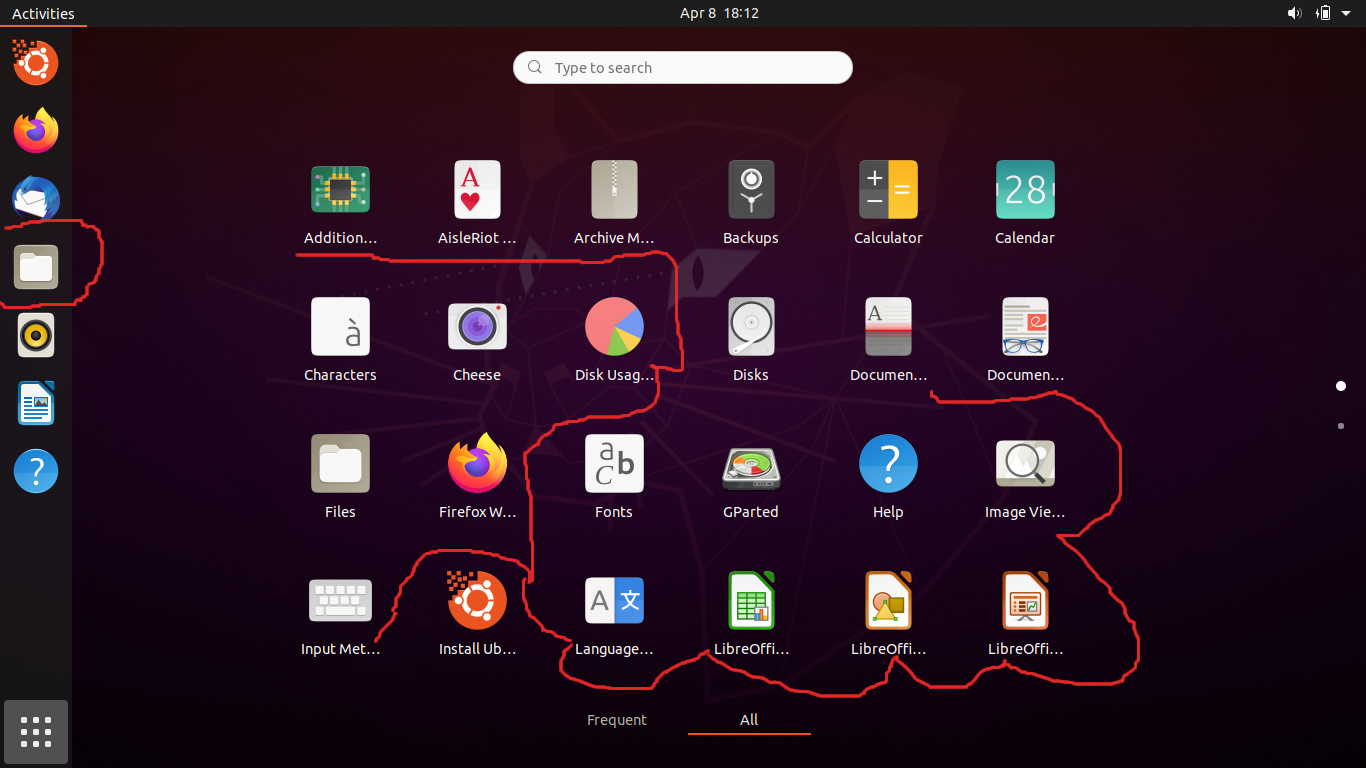Expand the system menu arrow in the top bar
The height and width of the screenshot is (768, 1366).
pos(1346,13)
